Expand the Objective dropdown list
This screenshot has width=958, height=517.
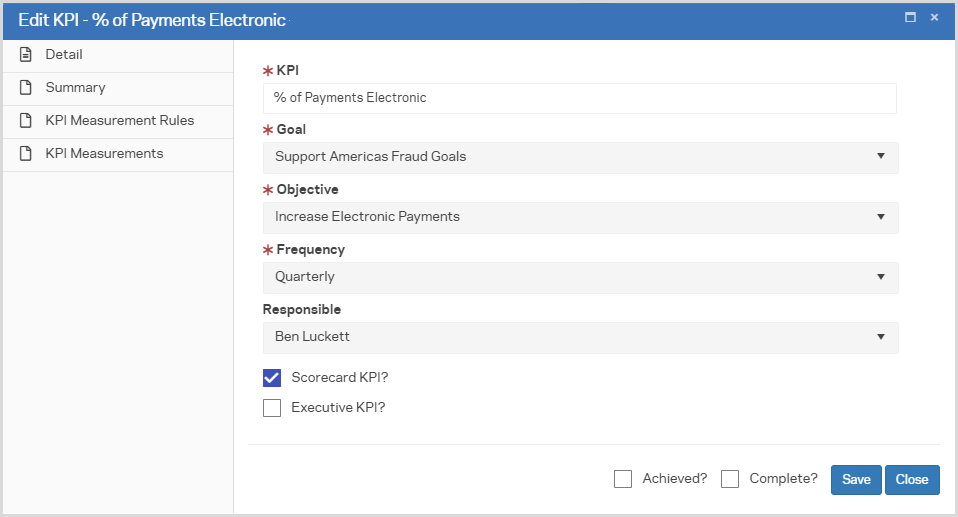click(x=580, y=217)
